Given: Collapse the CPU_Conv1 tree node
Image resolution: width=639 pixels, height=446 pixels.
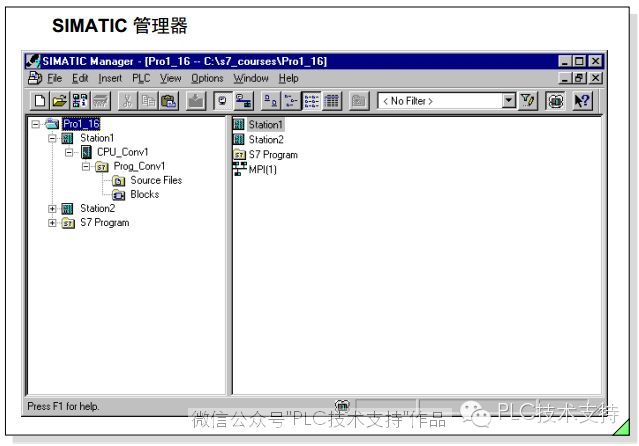Looking at the screenshot, I should (69, 152).
